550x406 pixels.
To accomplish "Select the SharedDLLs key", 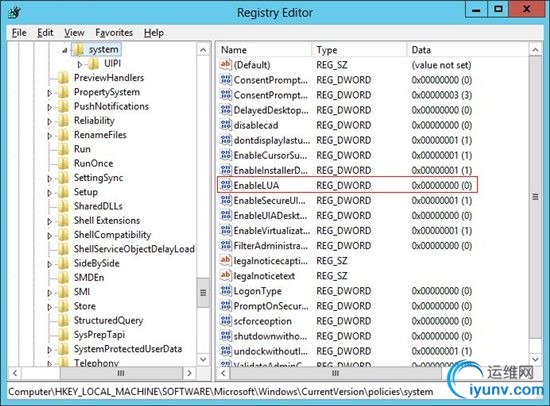I will [x=98, y=206].
